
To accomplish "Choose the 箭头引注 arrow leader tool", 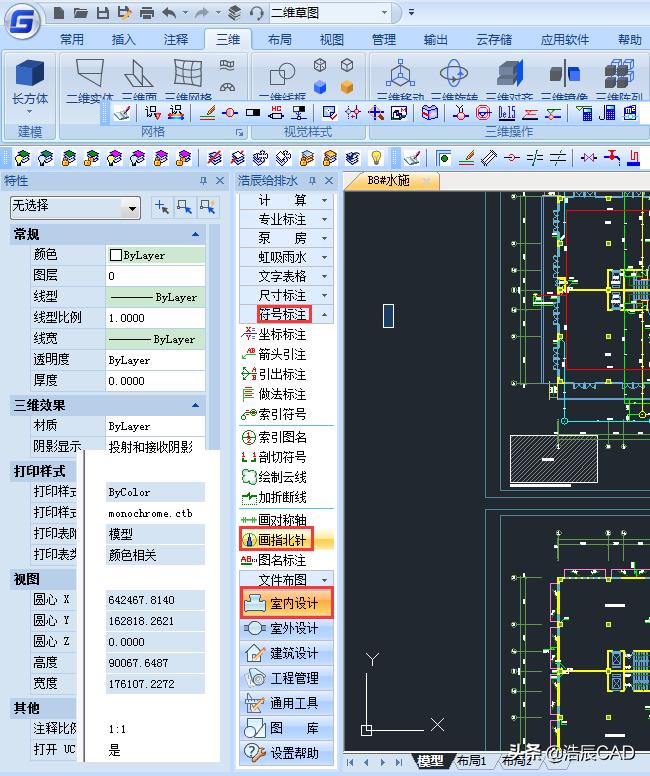I will pos(281,354).
